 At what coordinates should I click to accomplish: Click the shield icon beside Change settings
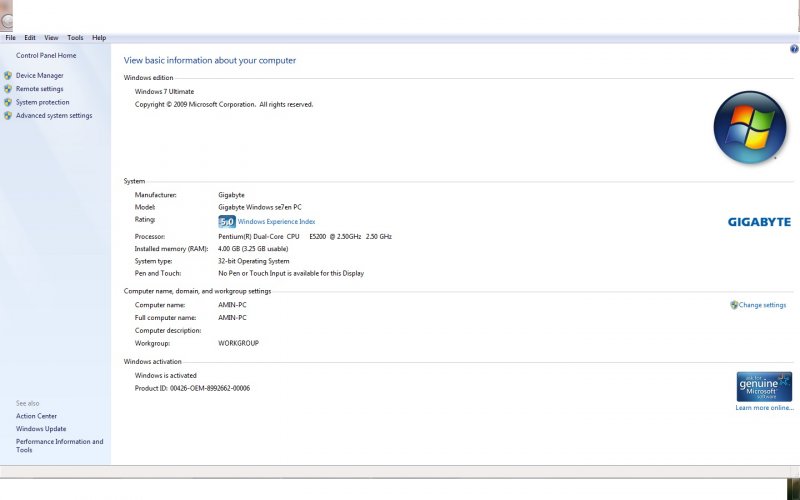[x=734, y=305]
